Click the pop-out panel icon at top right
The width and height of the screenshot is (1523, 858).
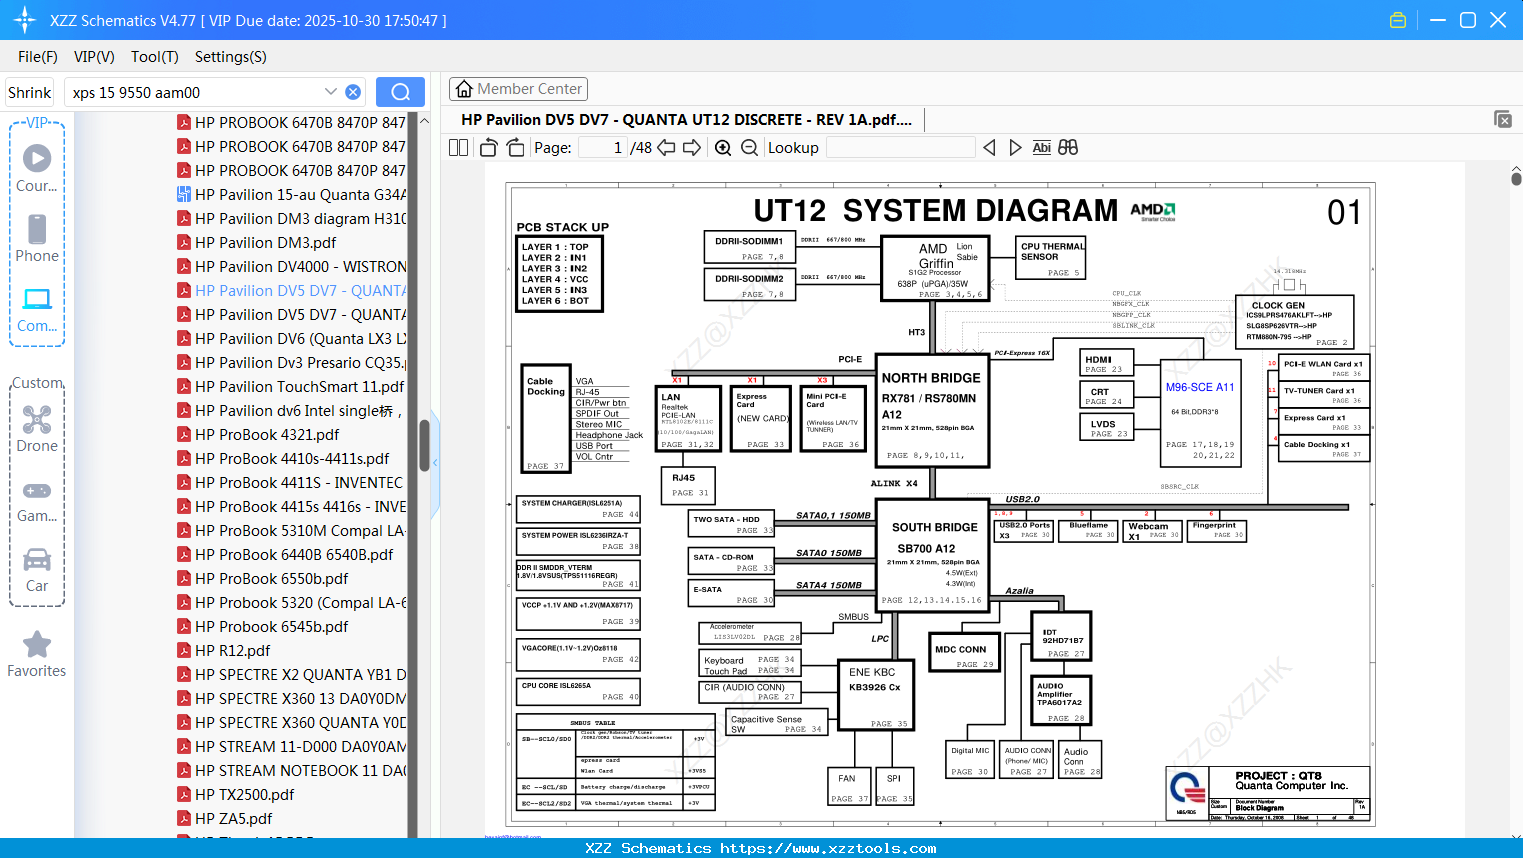(1503, 119)
